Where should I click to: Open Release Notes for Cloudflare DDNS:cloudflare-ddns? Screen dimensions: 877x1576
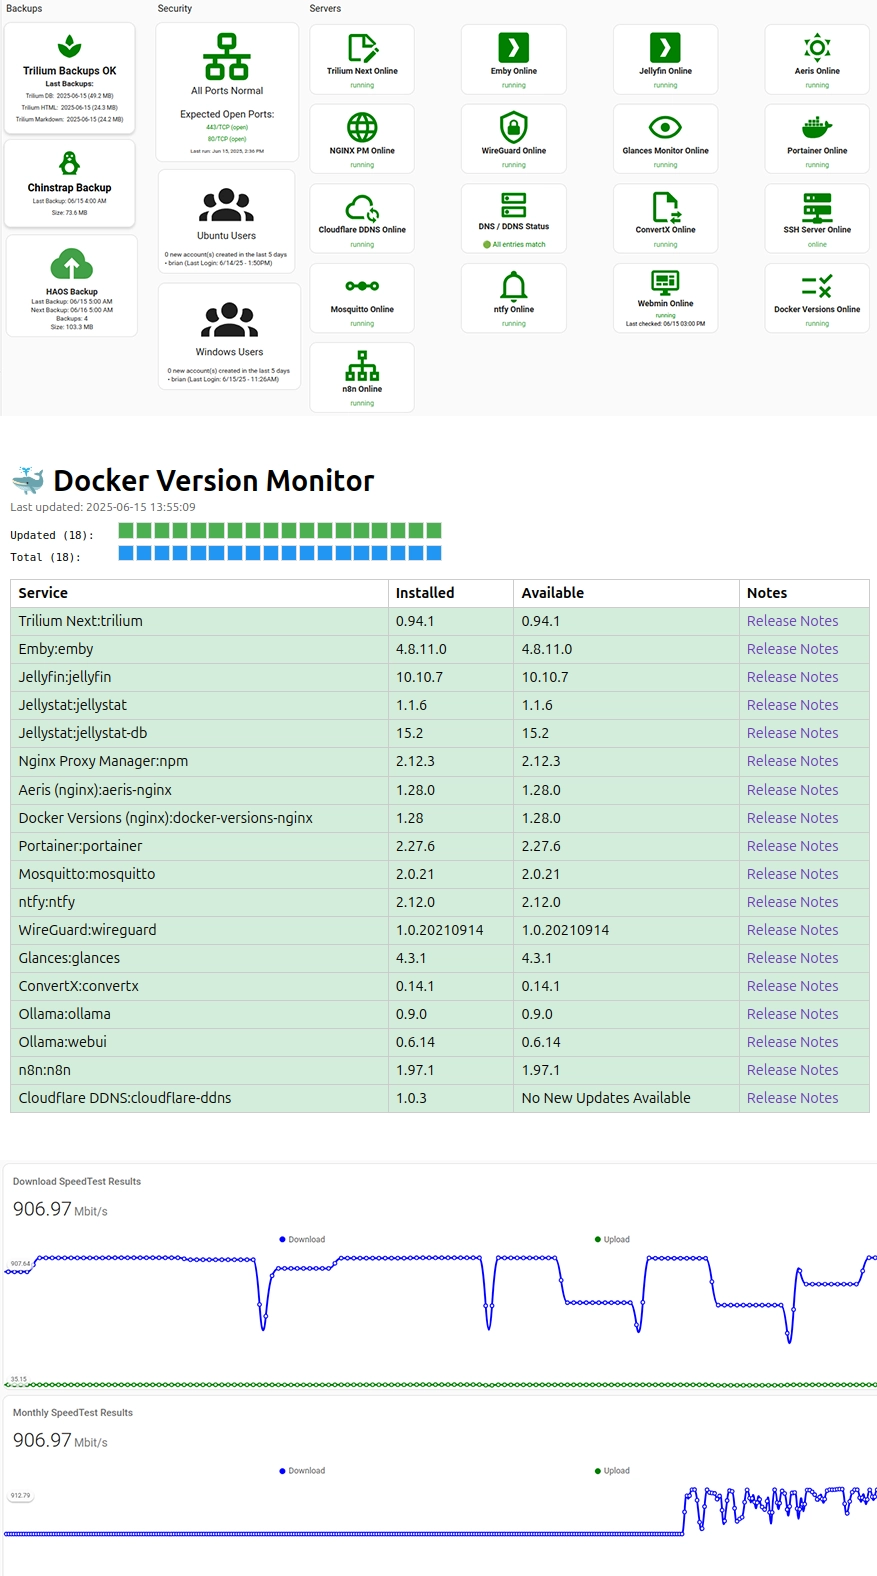coord(792,1098)
